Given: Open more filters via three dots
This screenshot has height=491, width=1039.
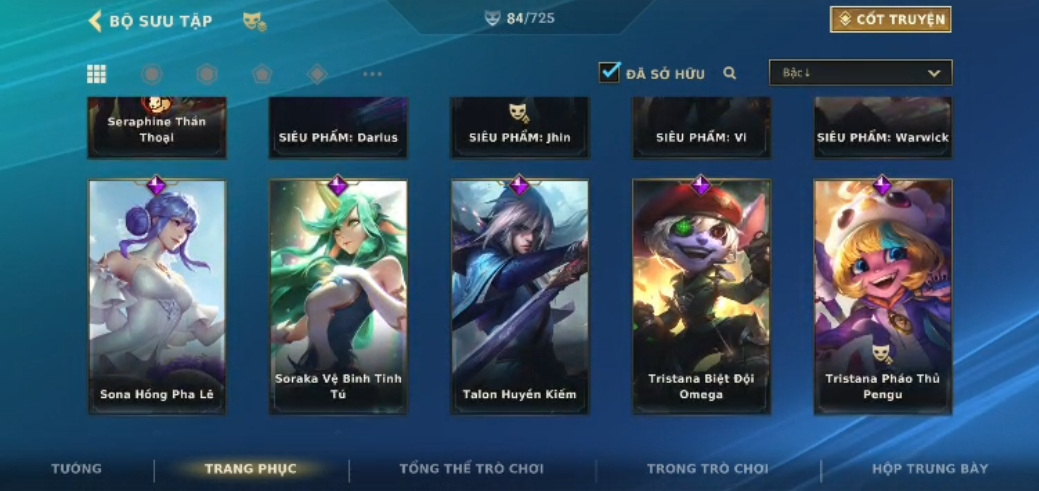Looking at the screenshot, I should [x=372, y=74].
